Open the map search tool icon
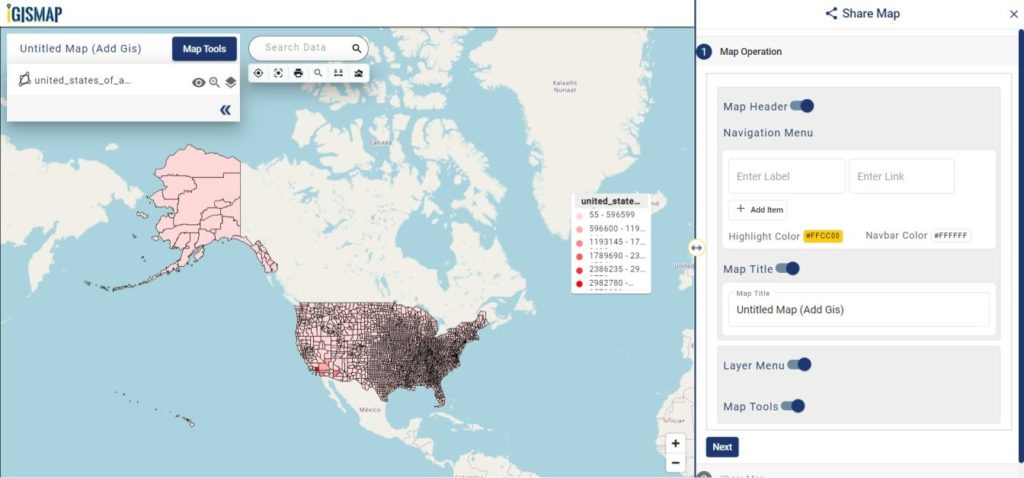The height and width of the screenshot is (478, 1024). tap(318, 73)
